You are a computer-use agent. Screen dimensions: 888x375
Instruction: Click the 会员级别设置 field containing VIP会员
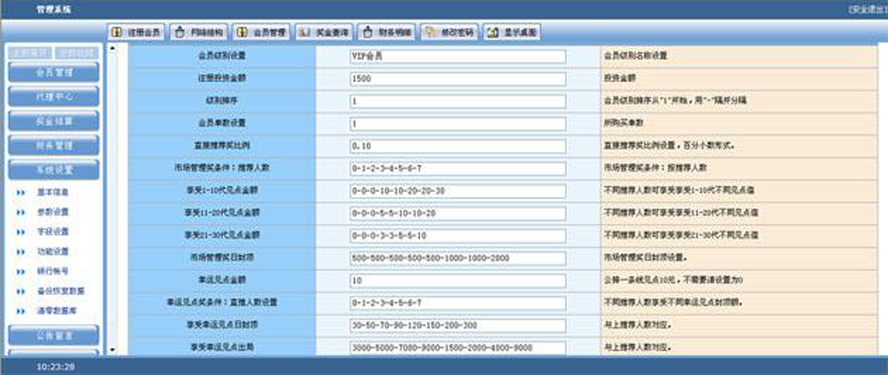tap(458, 57)
